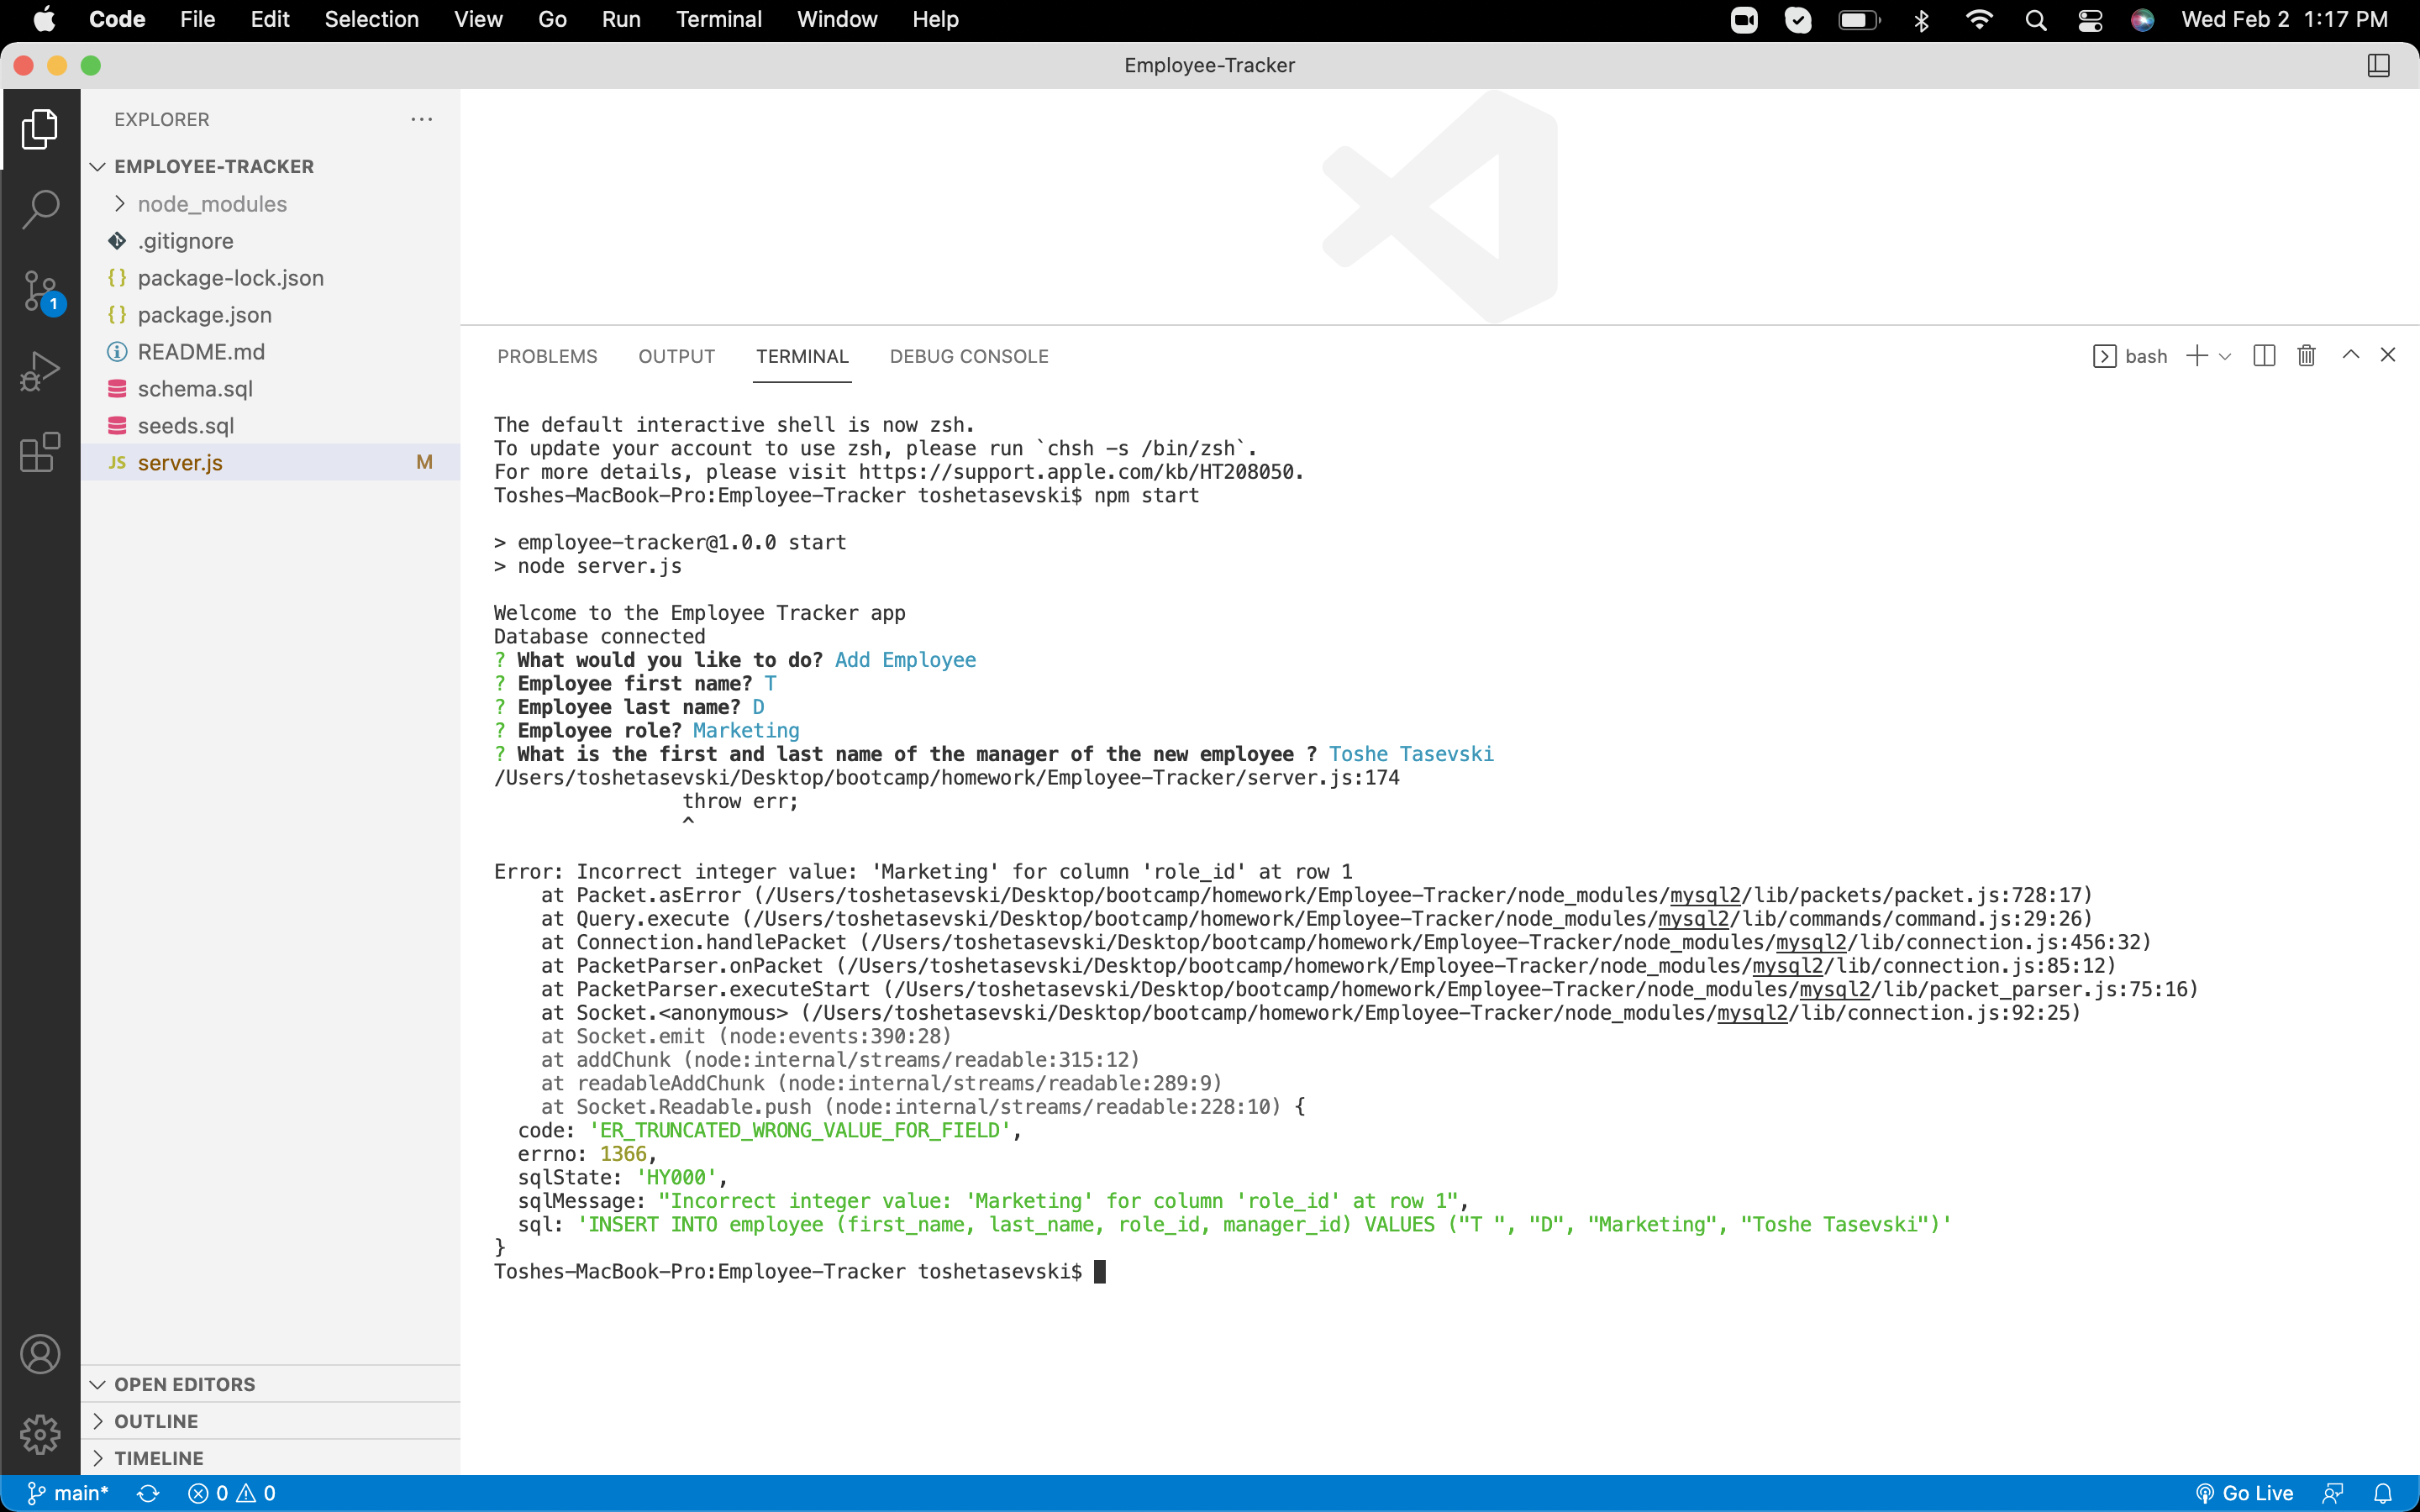Expand the TIMELINE section
This screenshot has height=1512, width=2420.
pos(158,1458)
